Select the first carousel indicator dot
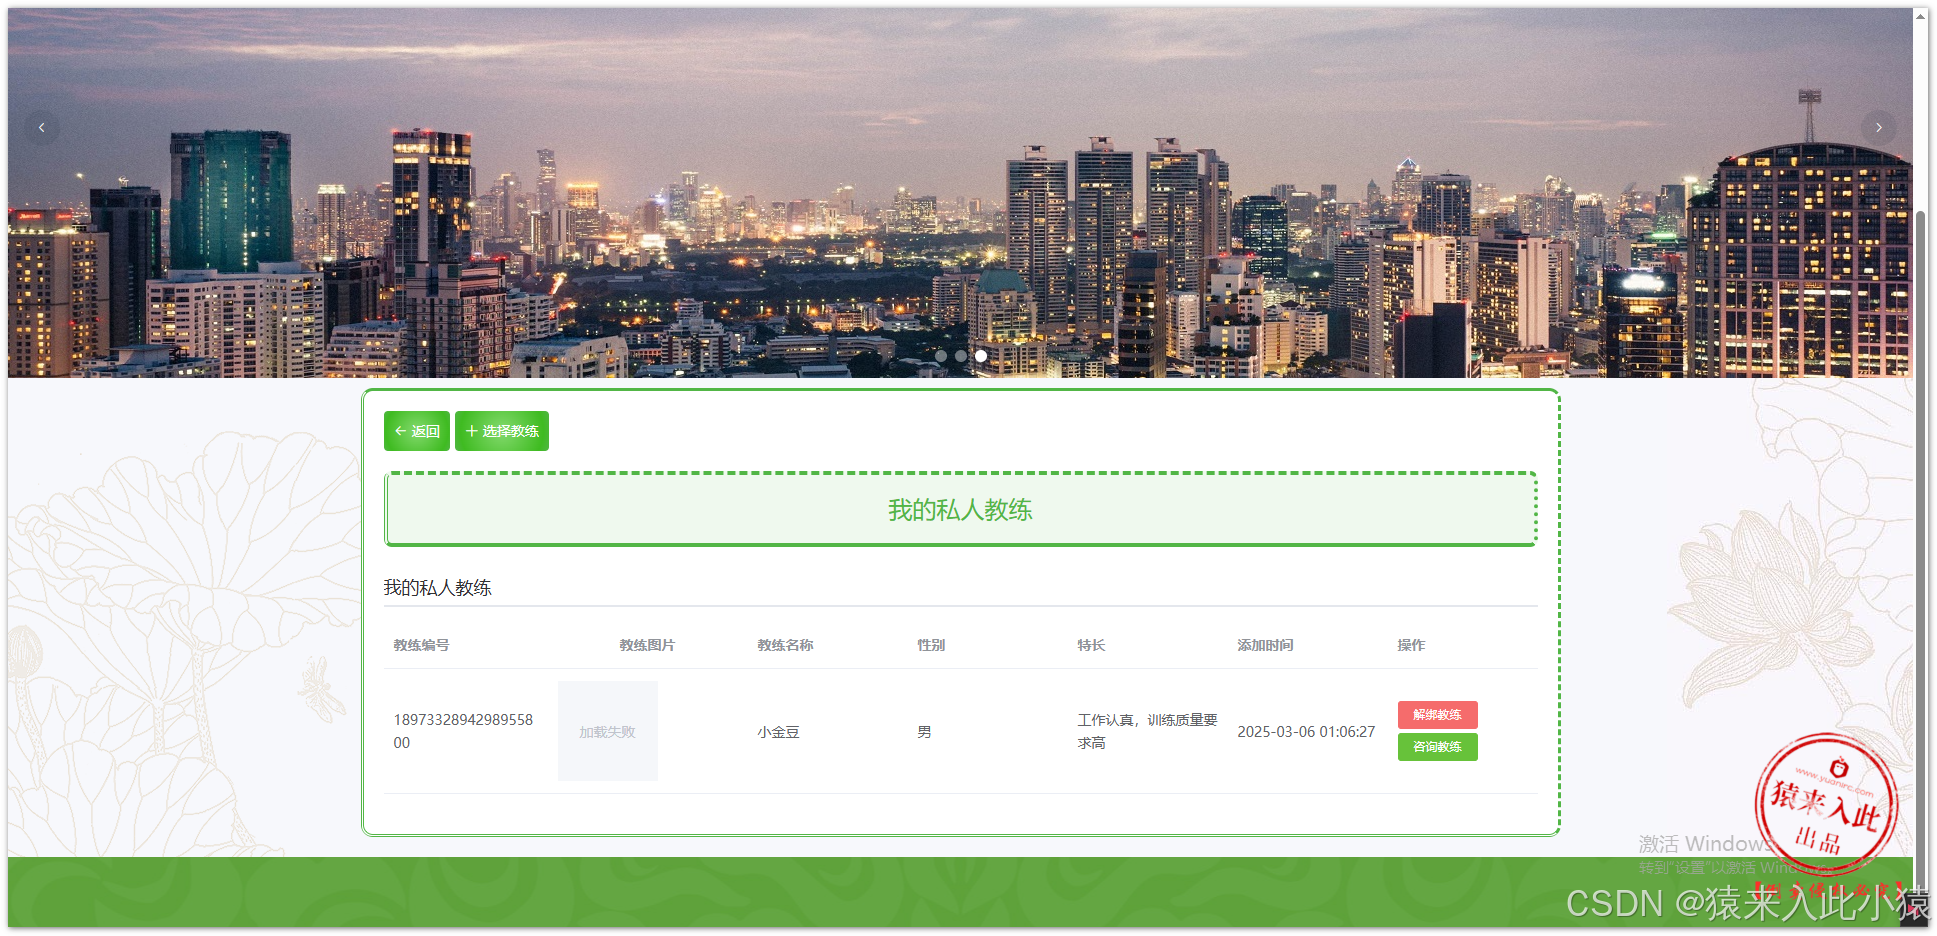The height and width of the screenshot is (936, 1937). point(941,356)
